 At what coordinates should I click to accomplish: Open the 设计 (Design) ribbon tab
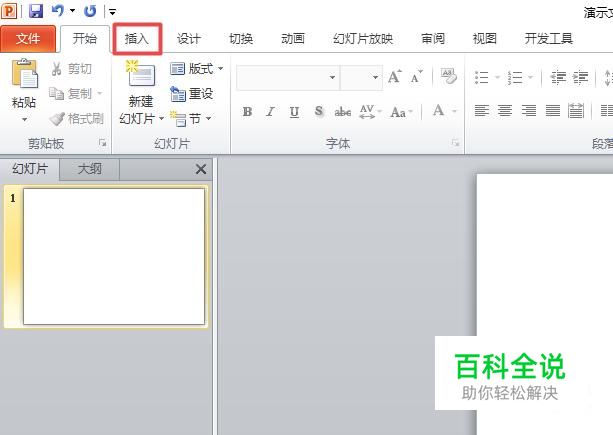click(x=188, y=39)
